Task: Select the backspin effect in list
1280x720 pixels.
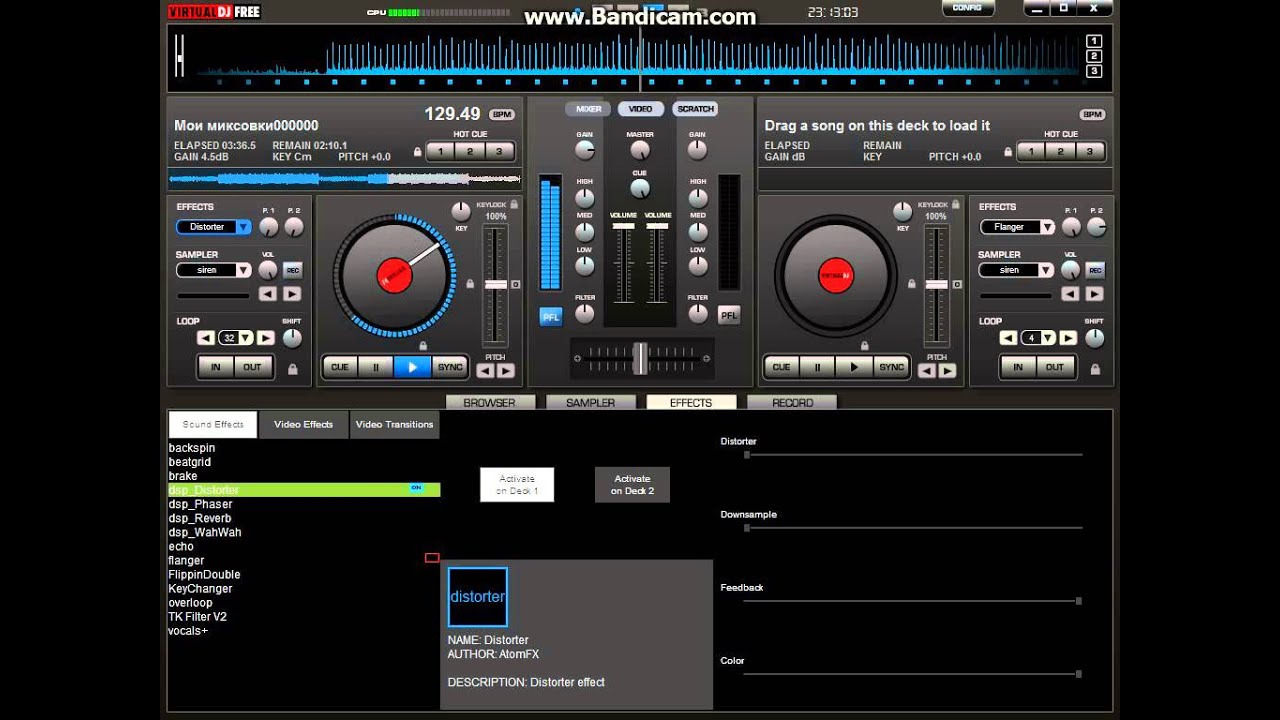Action: tap(192, 448)
